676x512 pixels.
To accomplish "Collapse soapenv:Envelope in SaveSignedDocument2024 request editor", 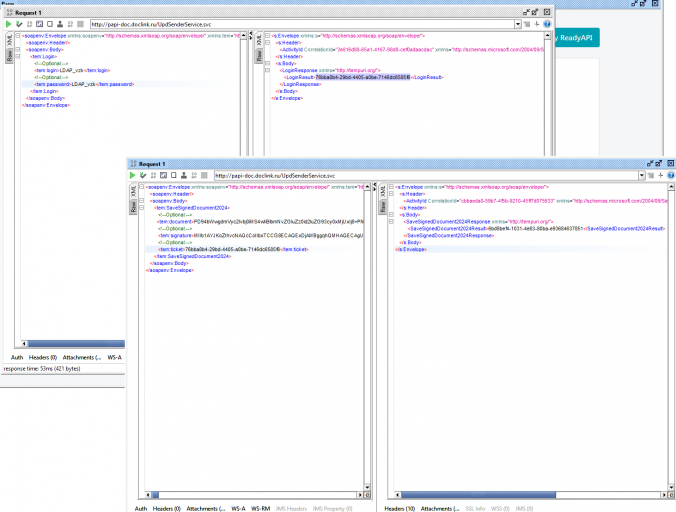I will tap(141, 187).
